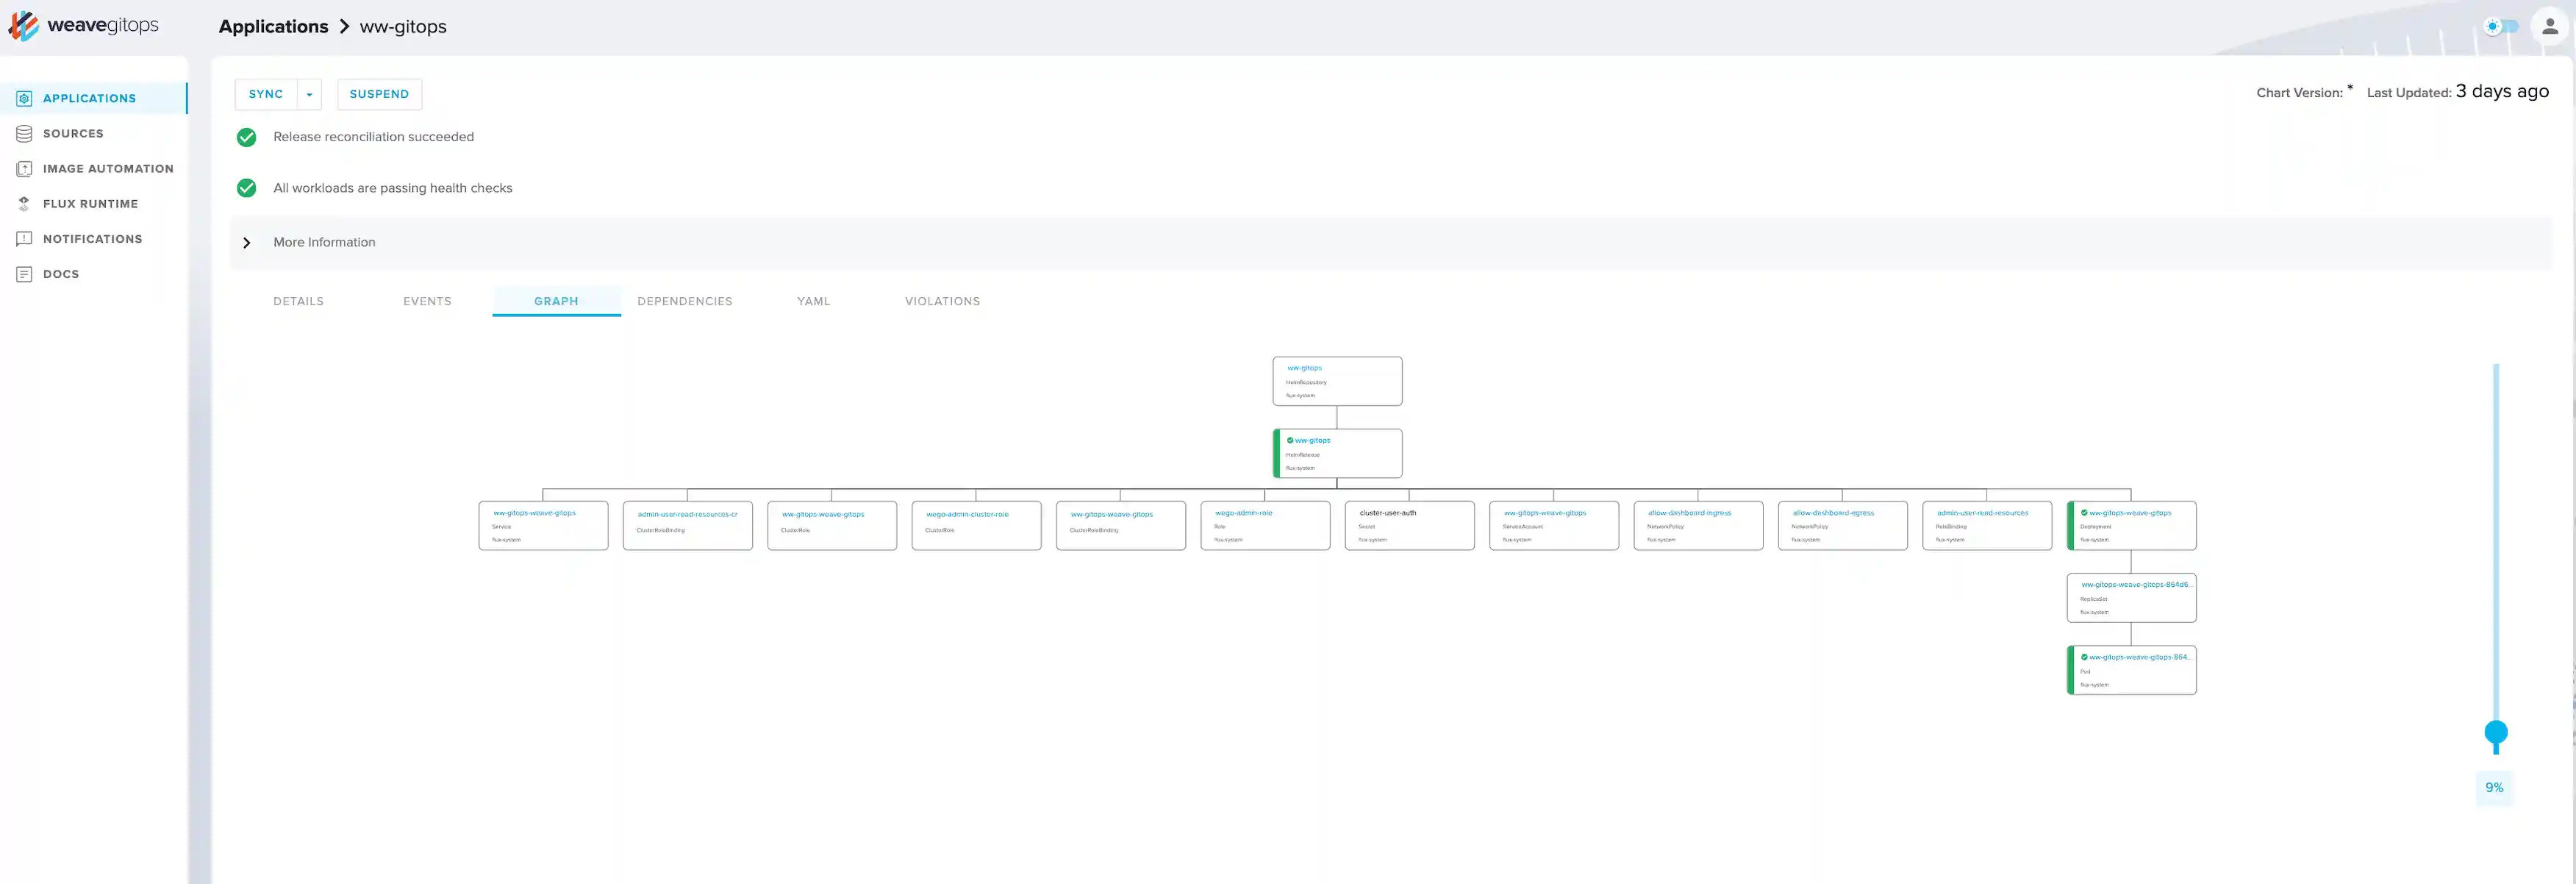Open the Sources section in the sidebar
The width and height of the screenshot is (2576, 884).
pyautogui.click(x=73, y=133)
